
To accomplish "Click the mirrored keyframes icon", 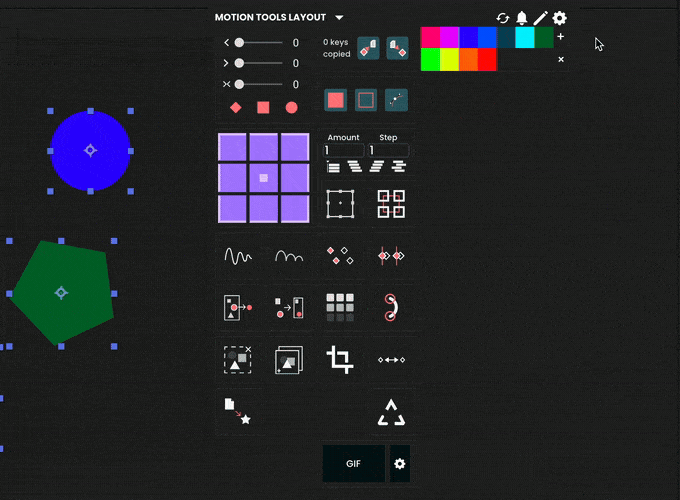I will (x=391, y=256).
